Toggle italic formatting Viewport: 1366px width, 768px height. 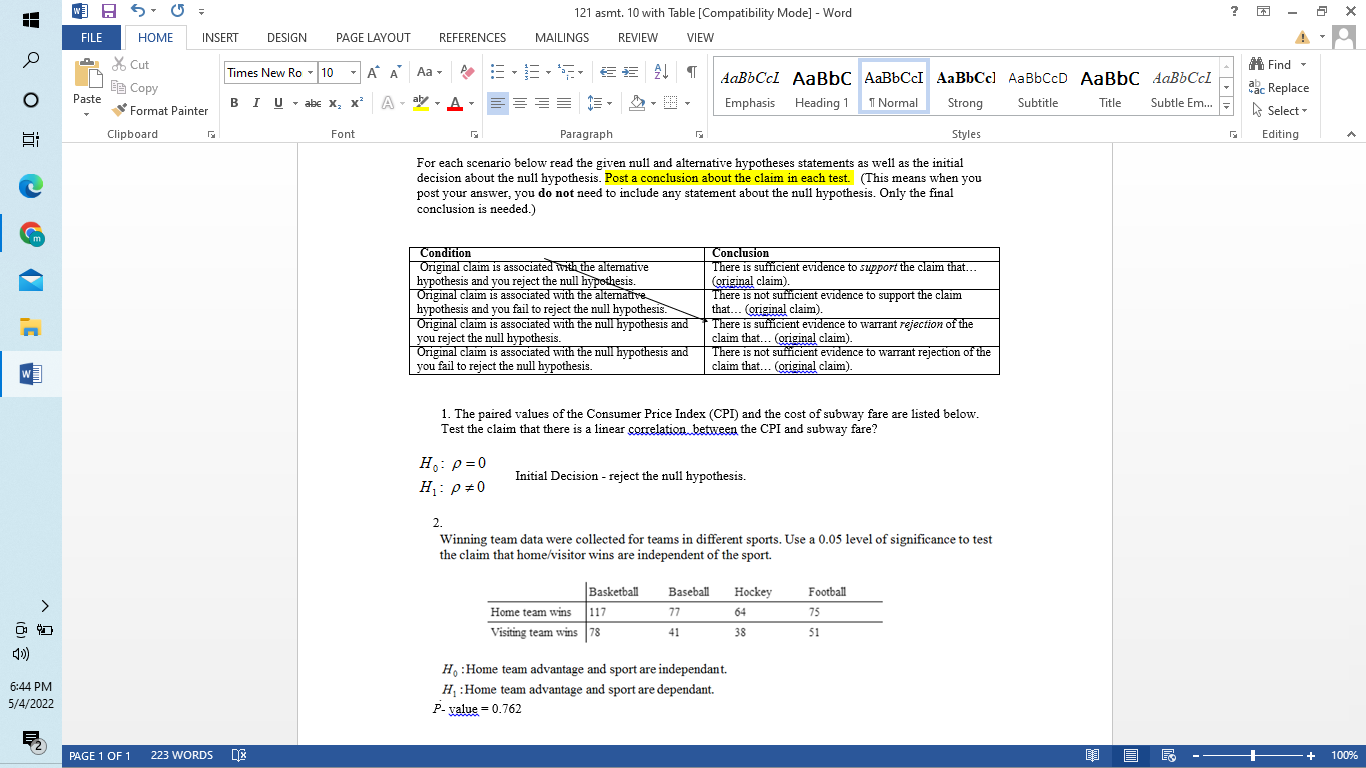[x=256, y=104]
